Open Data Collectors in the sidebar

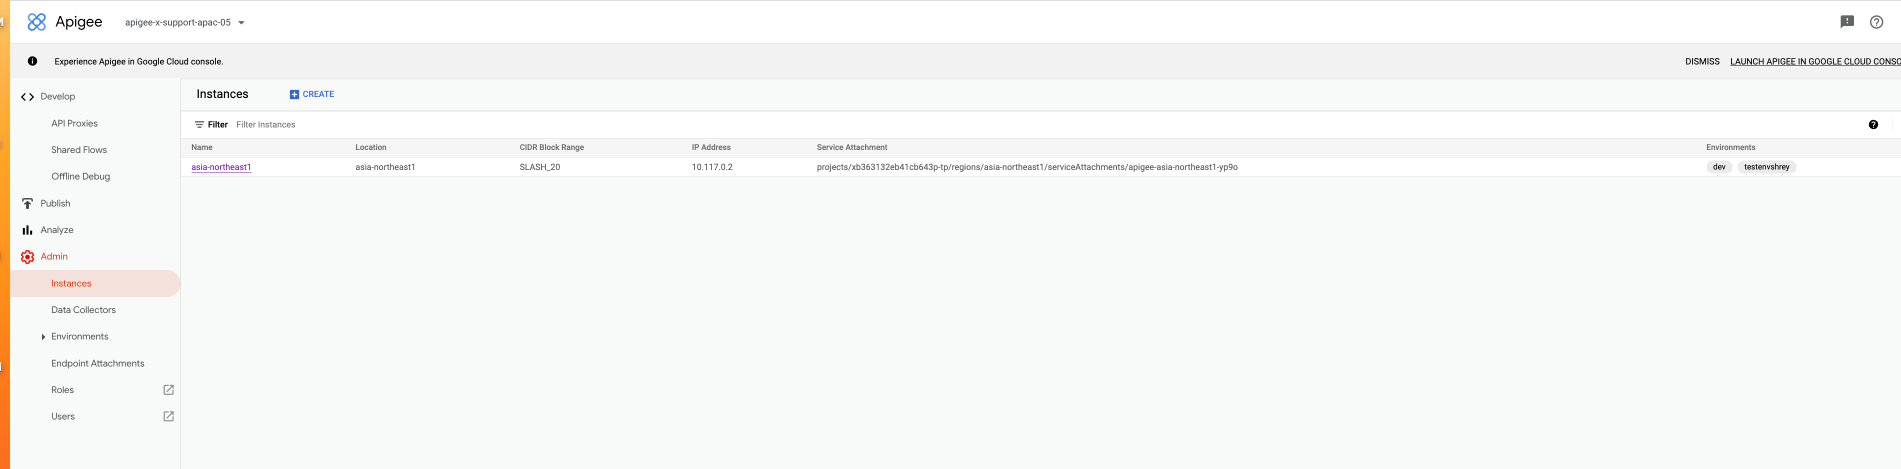(83, 310)
